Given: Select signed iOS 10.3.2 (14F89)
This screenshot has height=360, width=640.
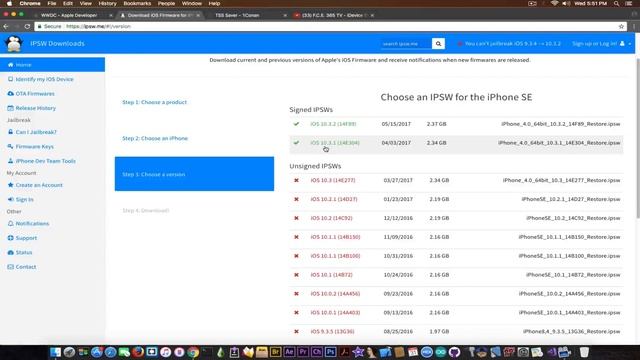Looking at the screenshot, I should [x=333, y=124].
